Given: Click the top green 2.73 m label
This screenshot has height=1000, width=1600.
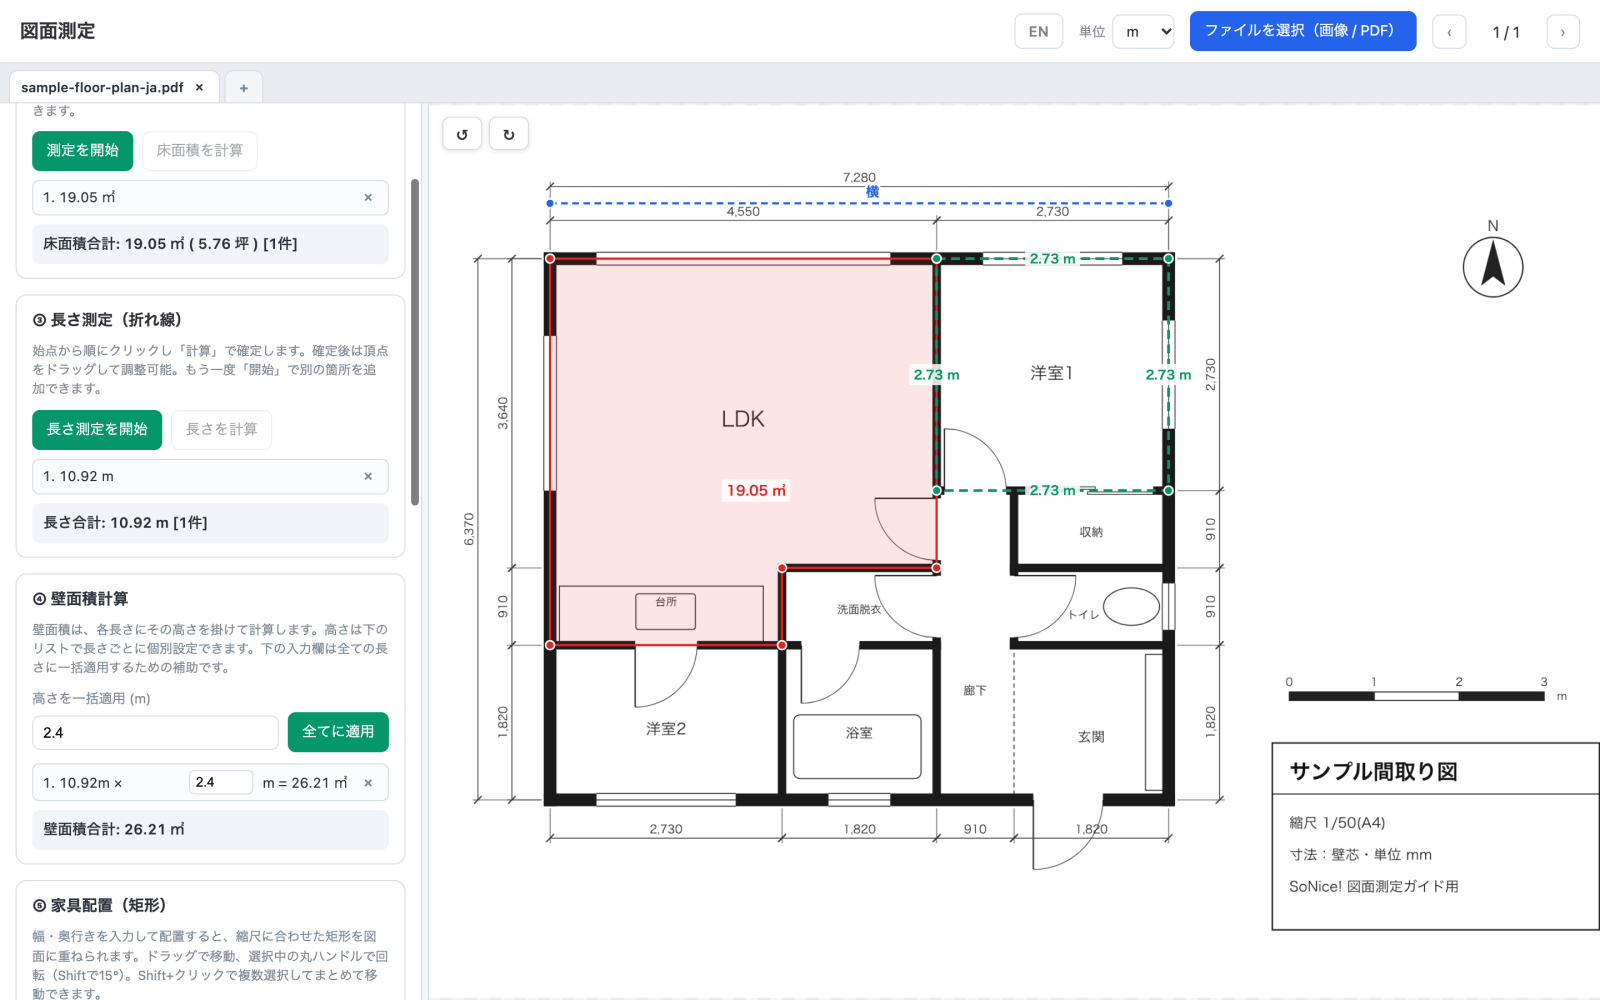Looking at the screenshot, I should pos(1052,258).
